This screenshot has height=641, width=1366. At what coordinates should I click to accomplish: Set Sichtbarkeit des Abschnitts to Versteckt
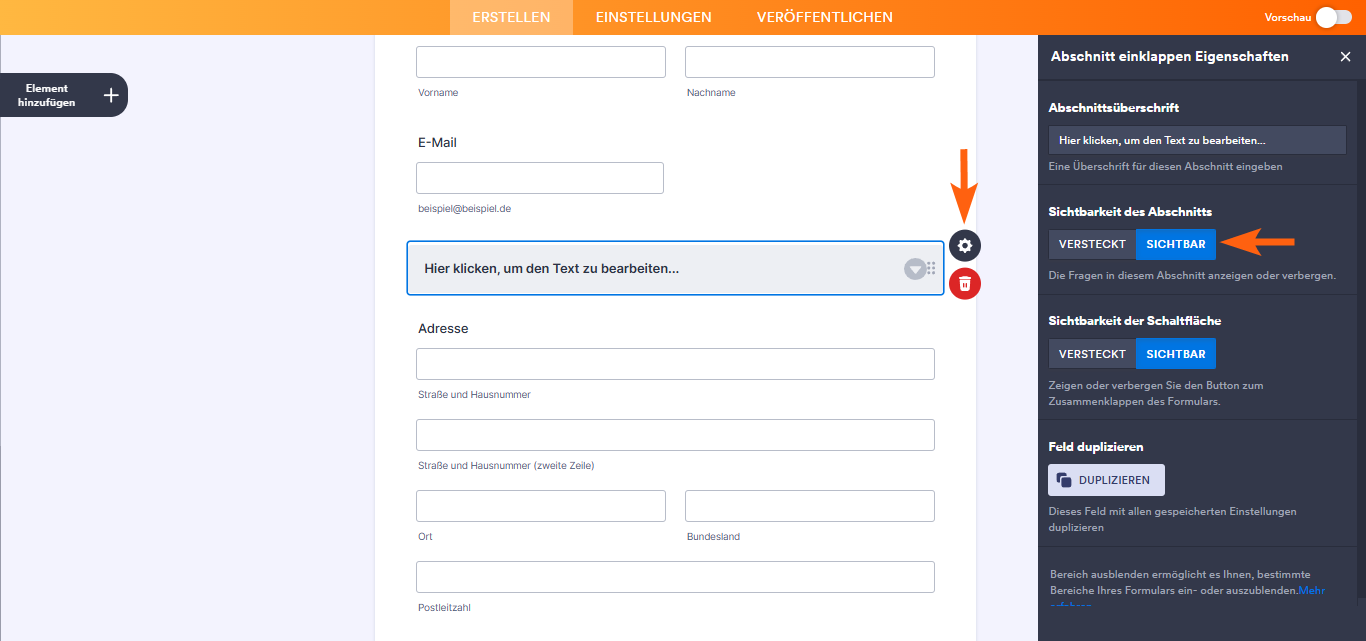(1092, 245)
